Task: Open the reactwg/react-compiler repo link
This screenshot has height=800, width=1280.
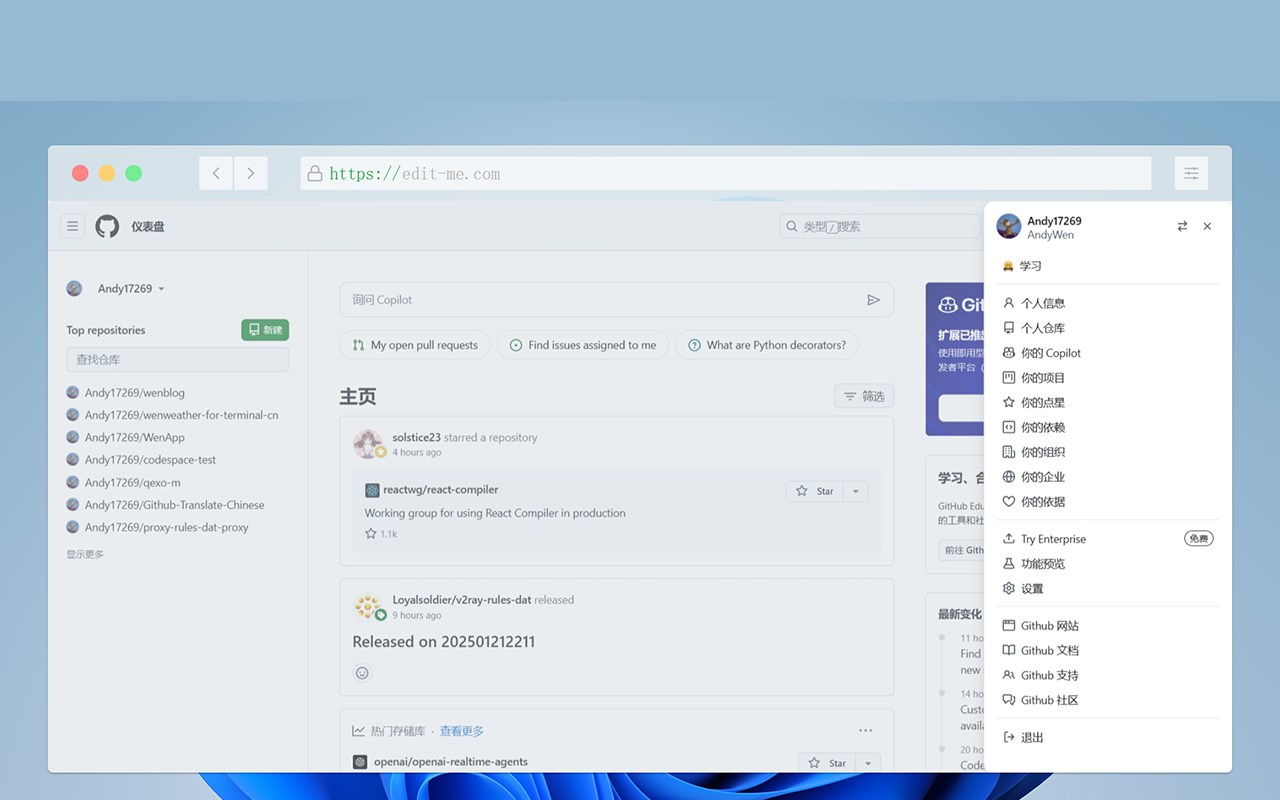Action: click(441, 490)
